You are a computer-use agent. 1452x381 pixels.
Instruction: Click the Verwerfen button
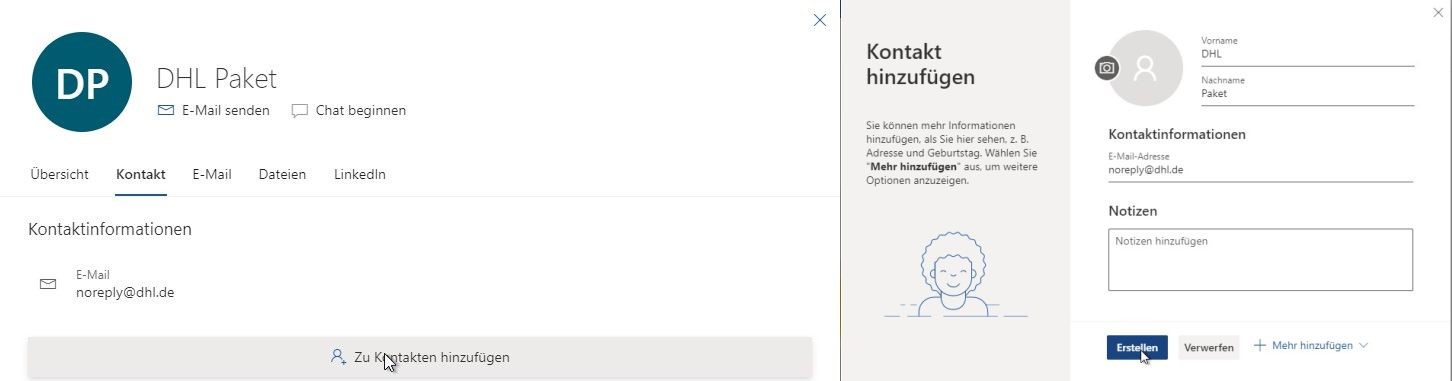[x=1208, y=347]
